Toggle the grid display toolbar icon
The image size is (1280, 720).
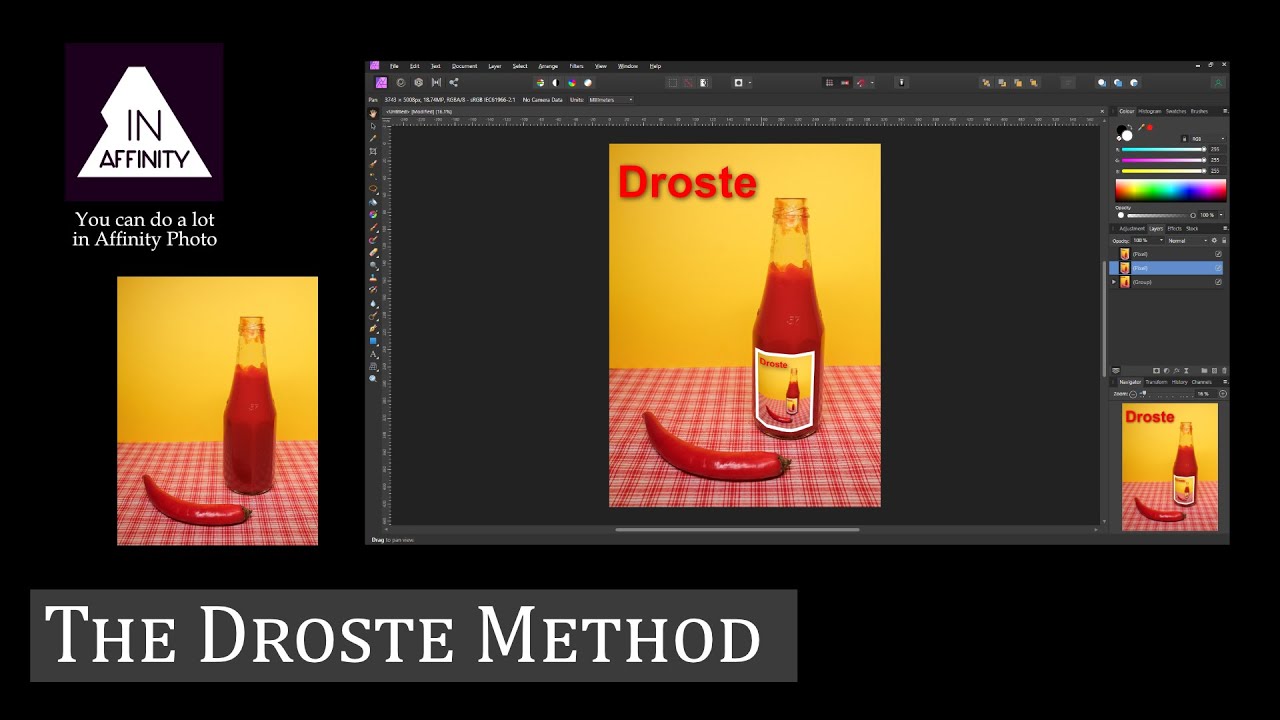[x=829, y=83]
